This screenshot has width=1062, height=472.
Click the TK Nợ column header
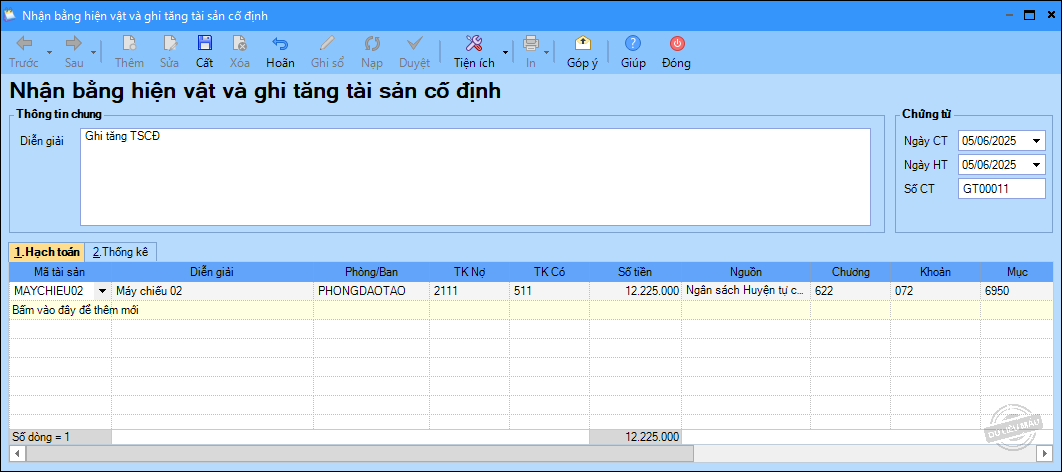click(469, 272)
